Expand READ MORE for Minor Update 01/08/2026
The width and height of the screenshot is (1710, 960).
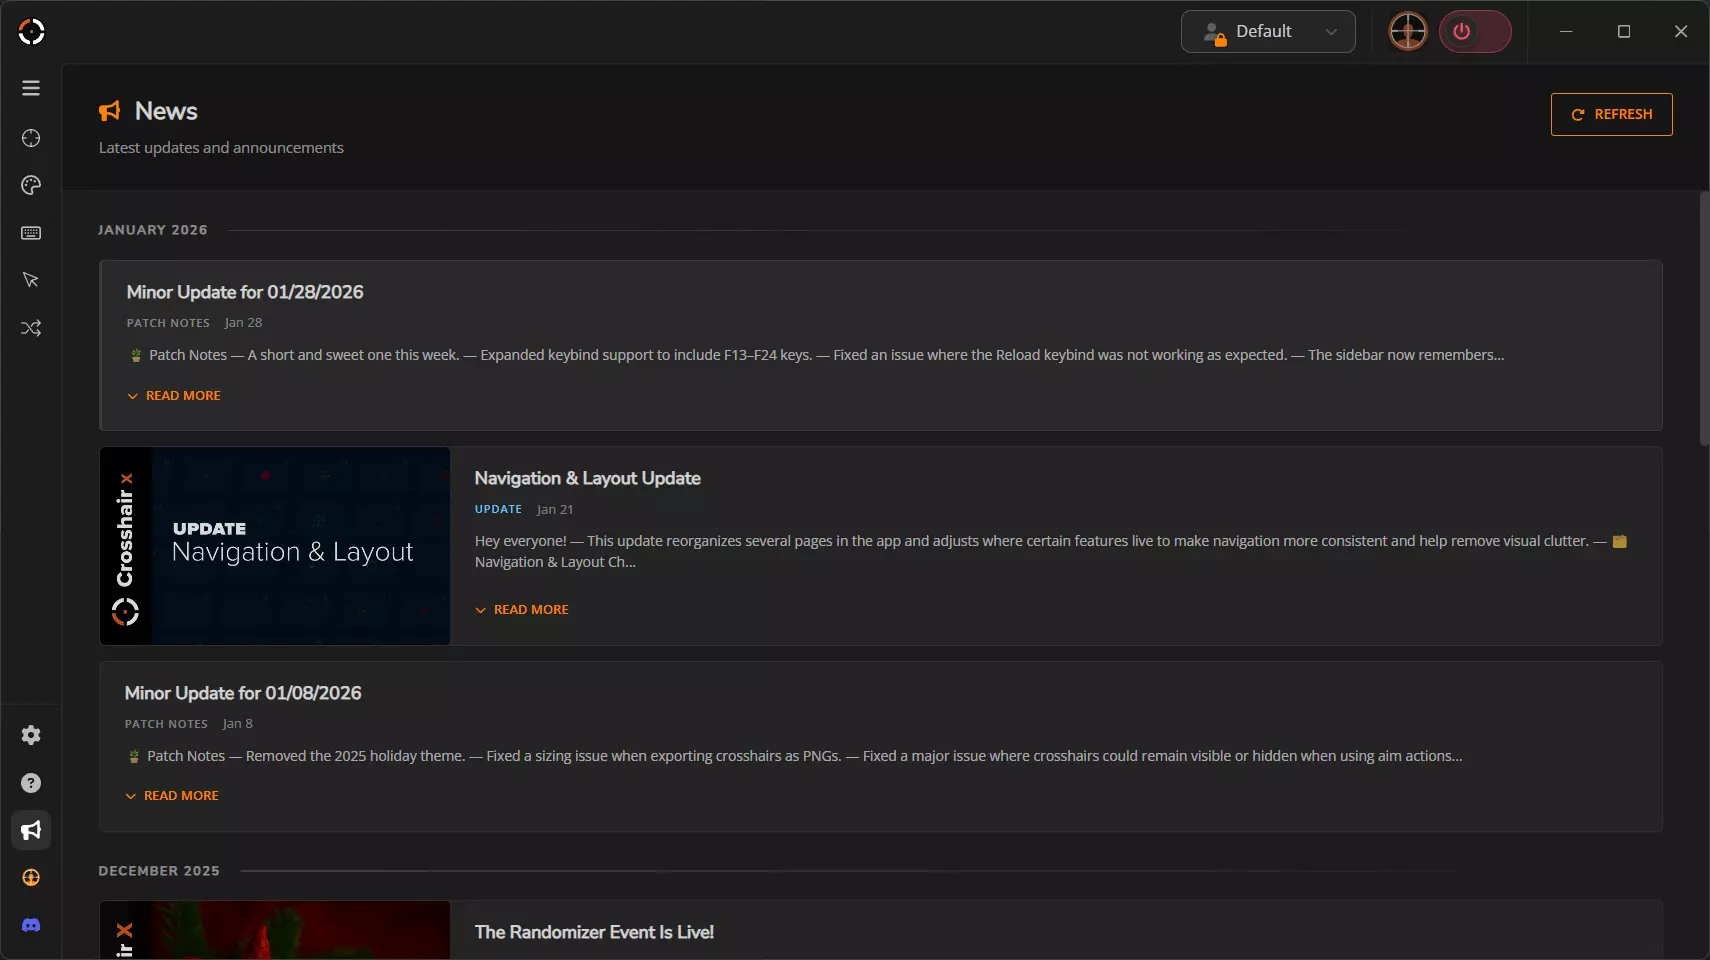pyautogui.click(x=172, y=796)
